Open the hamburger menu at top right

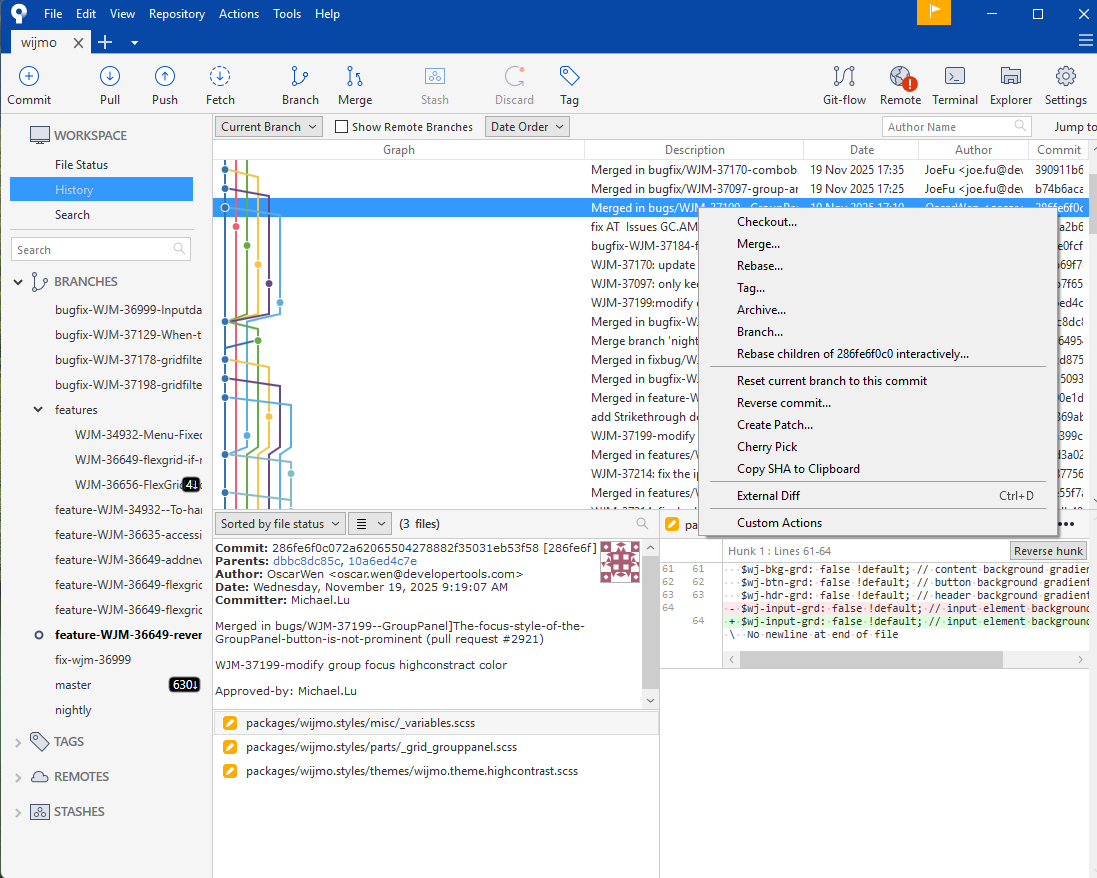[1085, 41]
